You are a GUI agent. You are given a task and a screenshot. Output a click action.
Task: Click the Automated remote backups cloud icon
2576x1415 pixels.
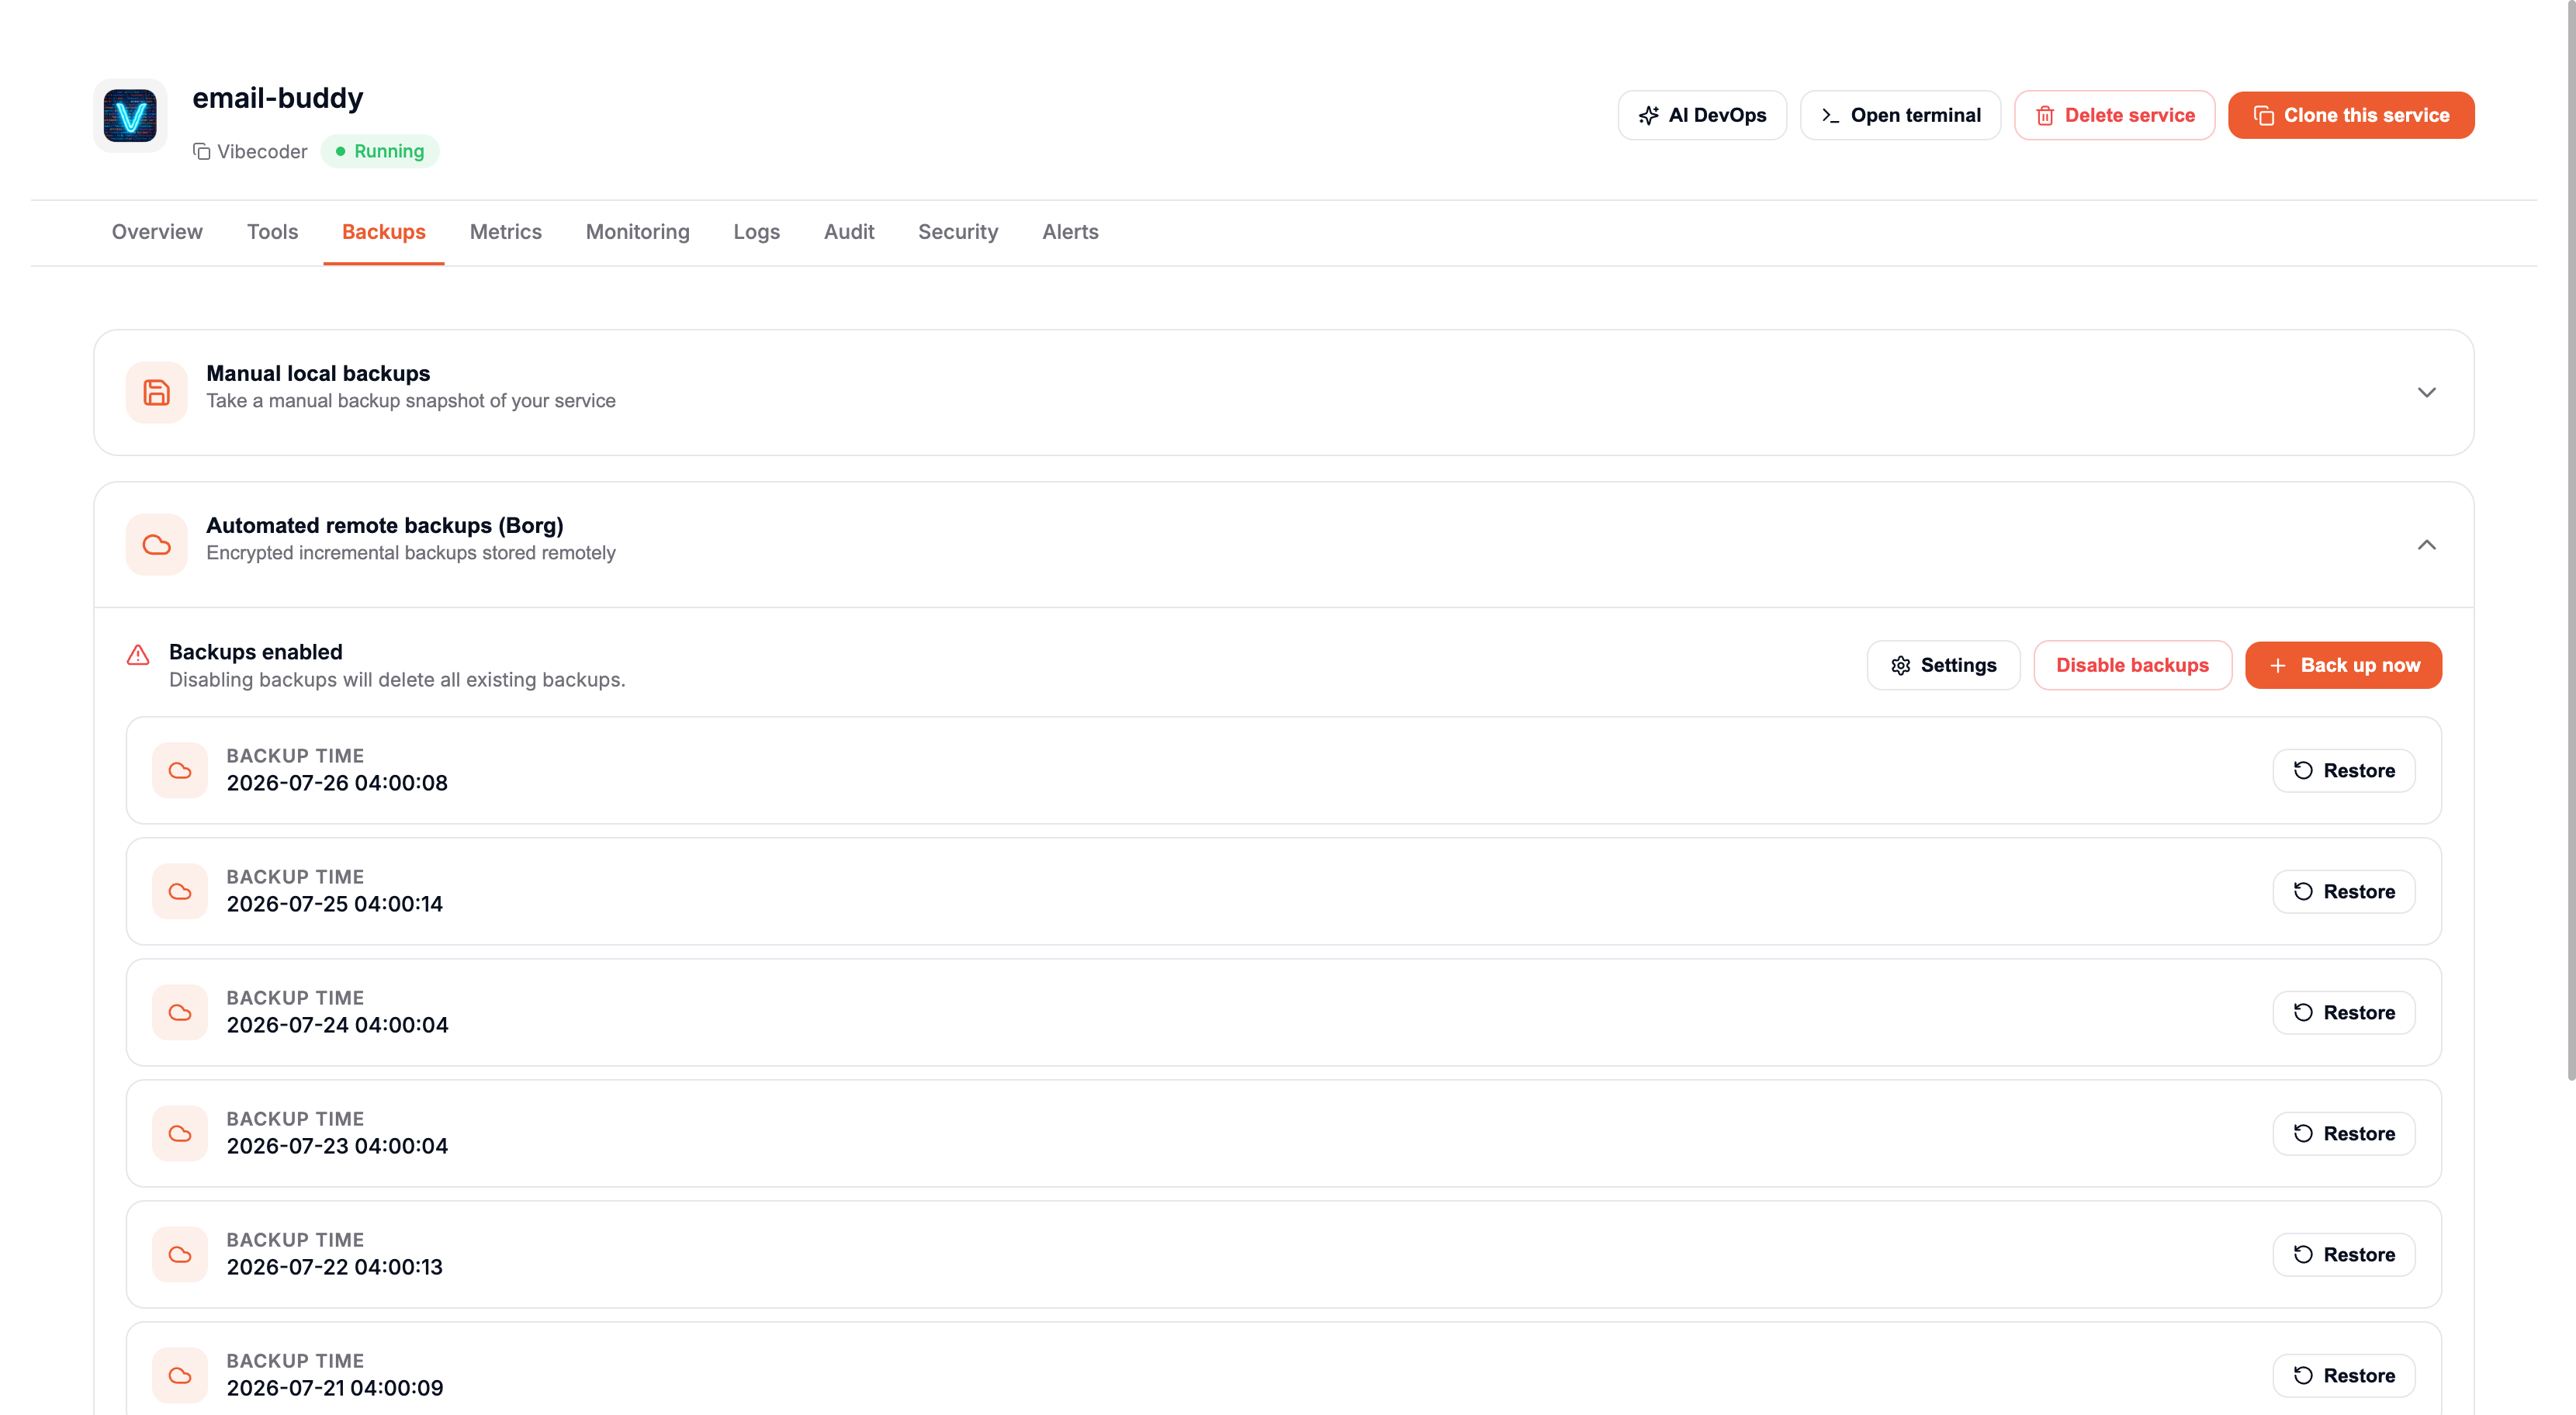point(157,544)
